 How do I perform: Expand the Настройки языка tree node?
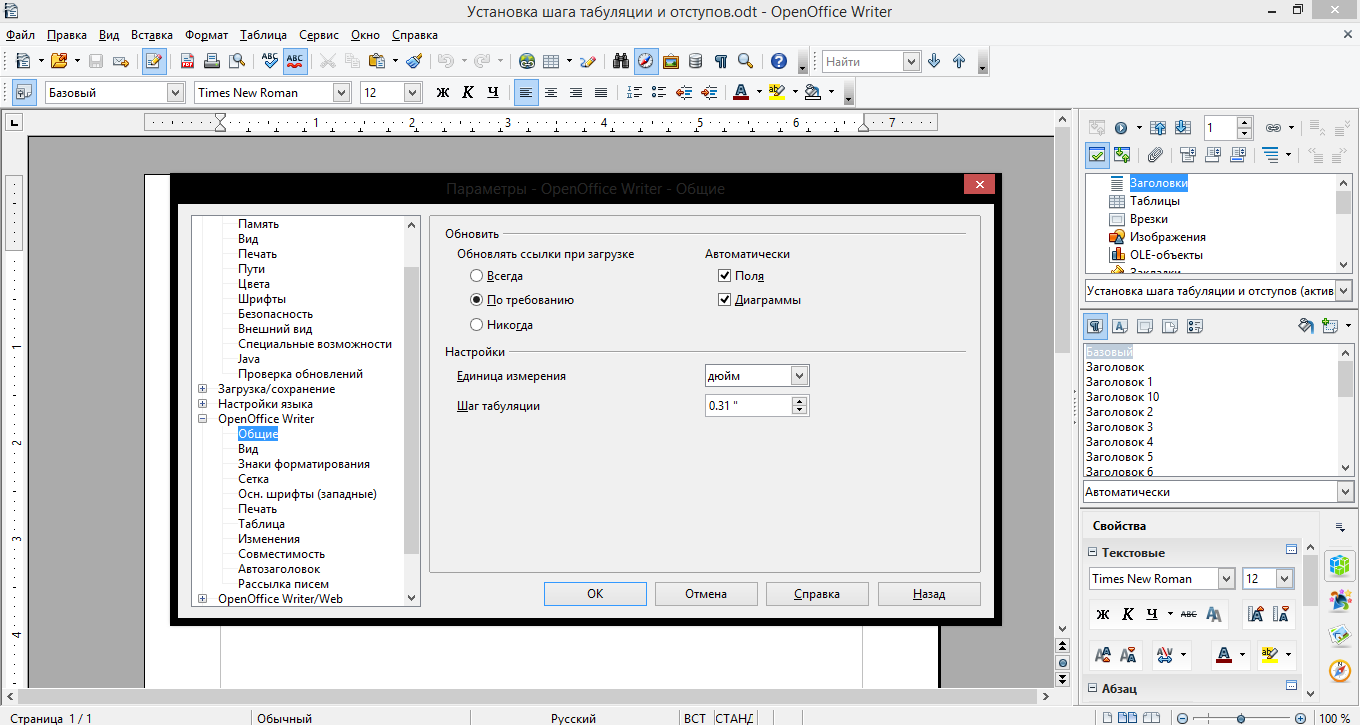(203, 404)
